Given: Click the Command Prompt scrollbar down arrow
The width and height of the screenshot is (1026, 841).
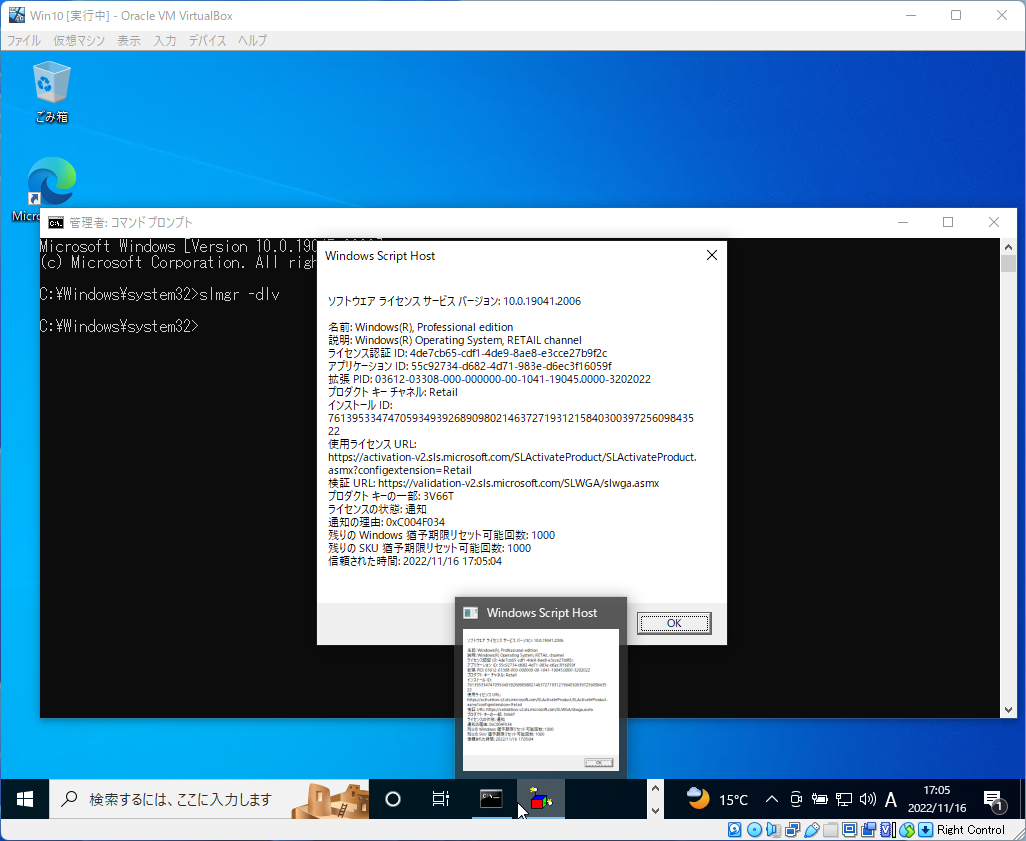Looking at the screenshot, I should coord(1008,710).
